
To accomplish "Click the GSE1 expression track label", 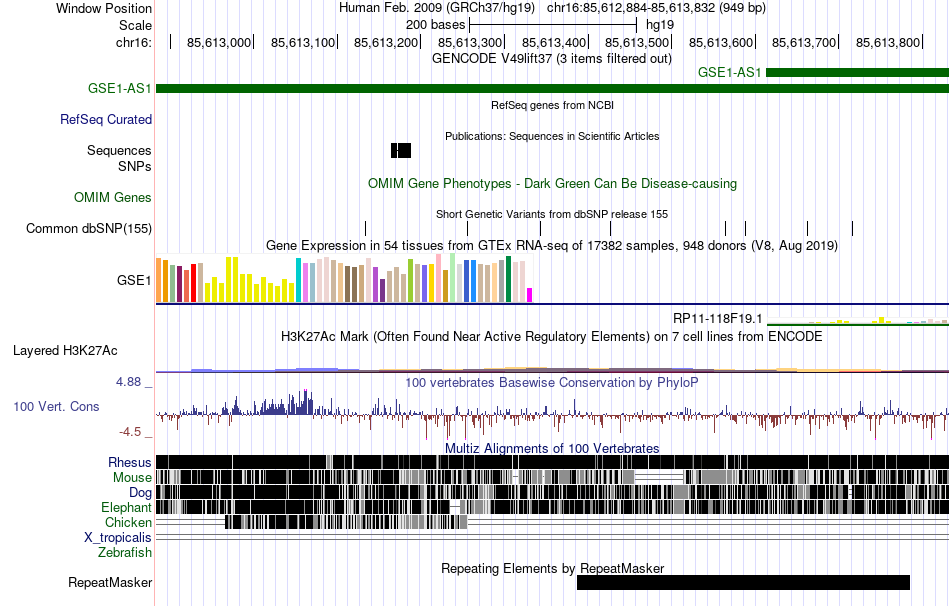I will click(x=134, y=281).
